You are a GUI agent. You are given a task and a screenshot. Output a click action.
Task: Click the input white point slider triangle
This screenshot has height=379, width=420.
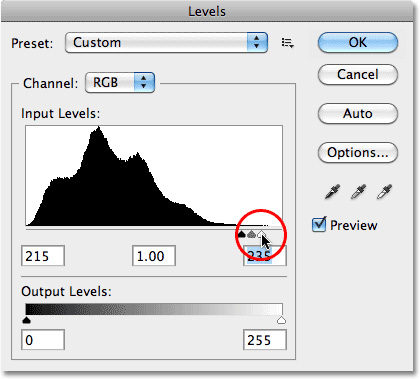[261, 234]
